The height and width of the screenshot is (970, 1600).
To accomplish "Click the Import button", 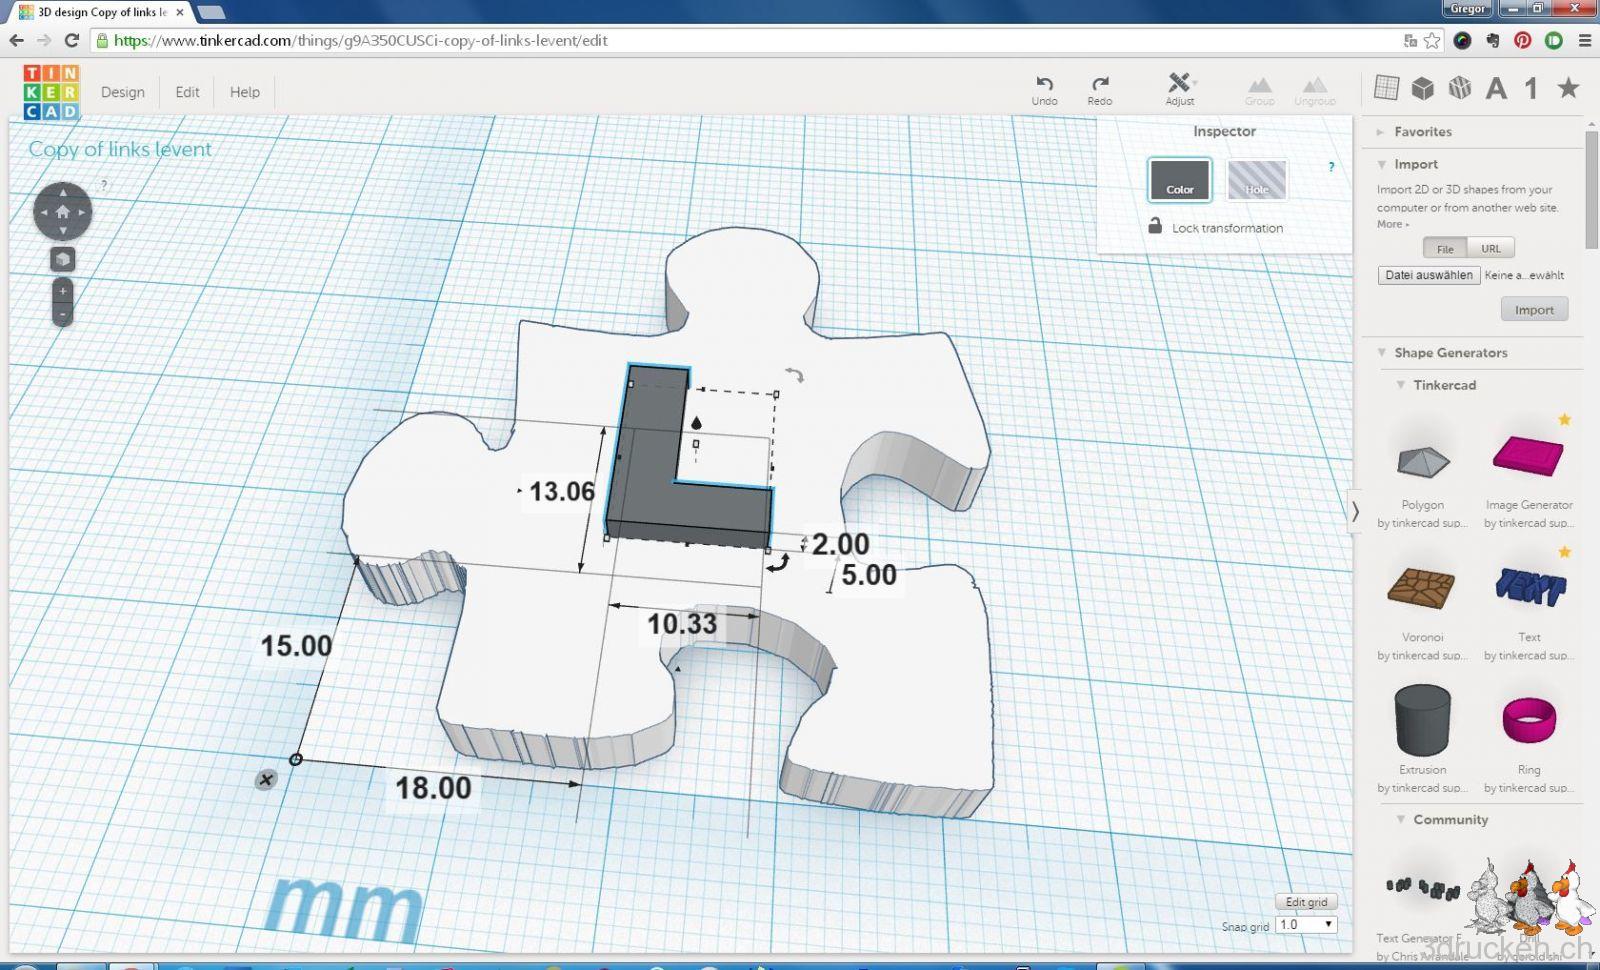I will point(1534,309).
